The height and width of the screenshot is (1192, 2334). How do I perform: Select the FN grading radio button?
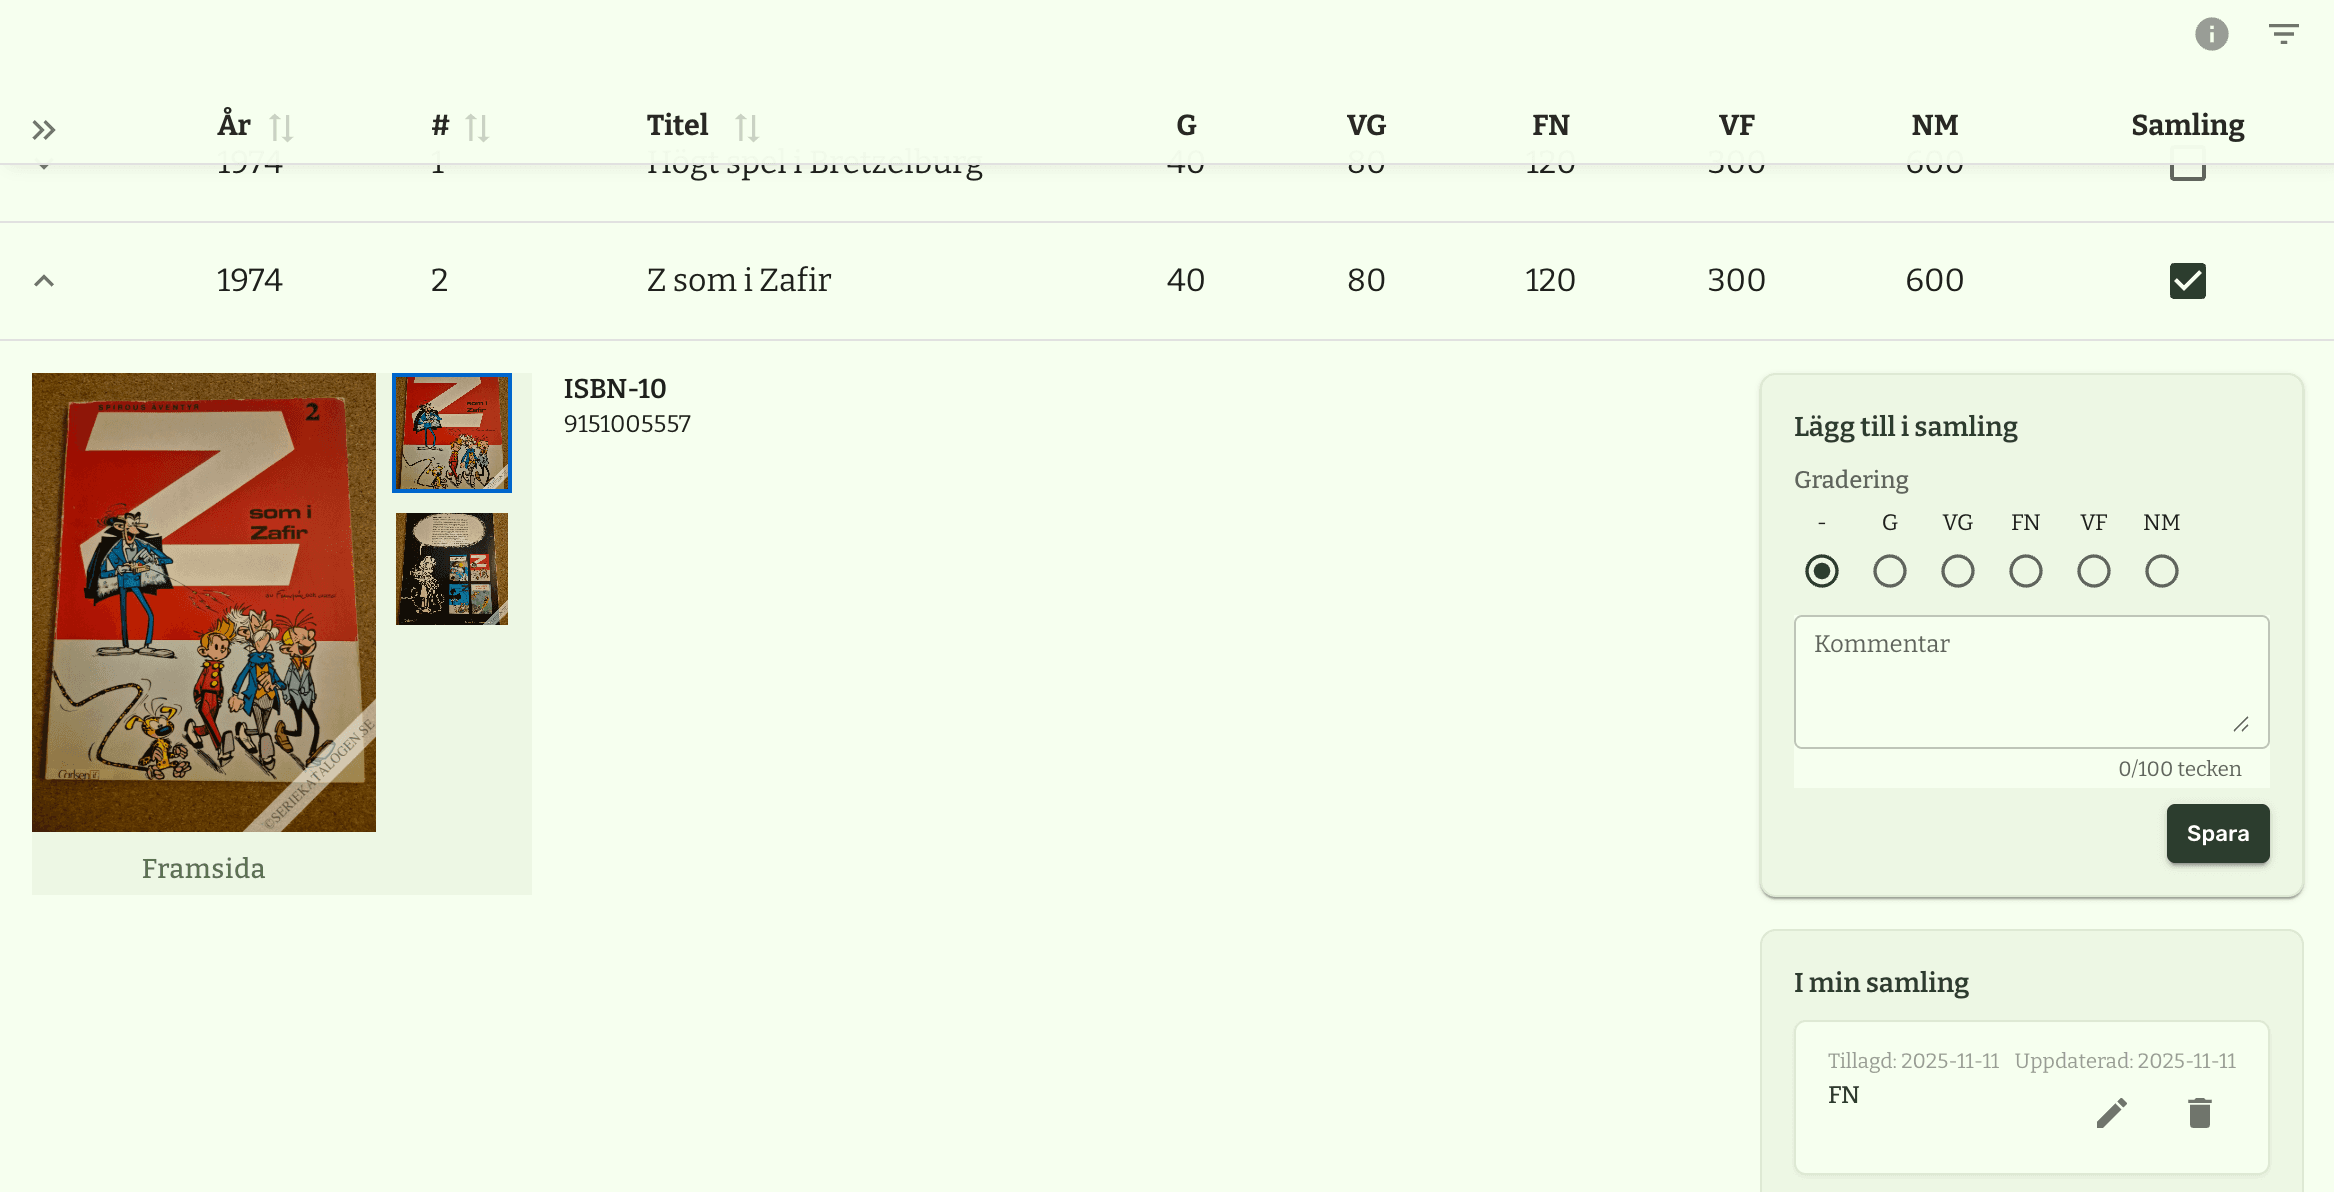point(2025,571)
